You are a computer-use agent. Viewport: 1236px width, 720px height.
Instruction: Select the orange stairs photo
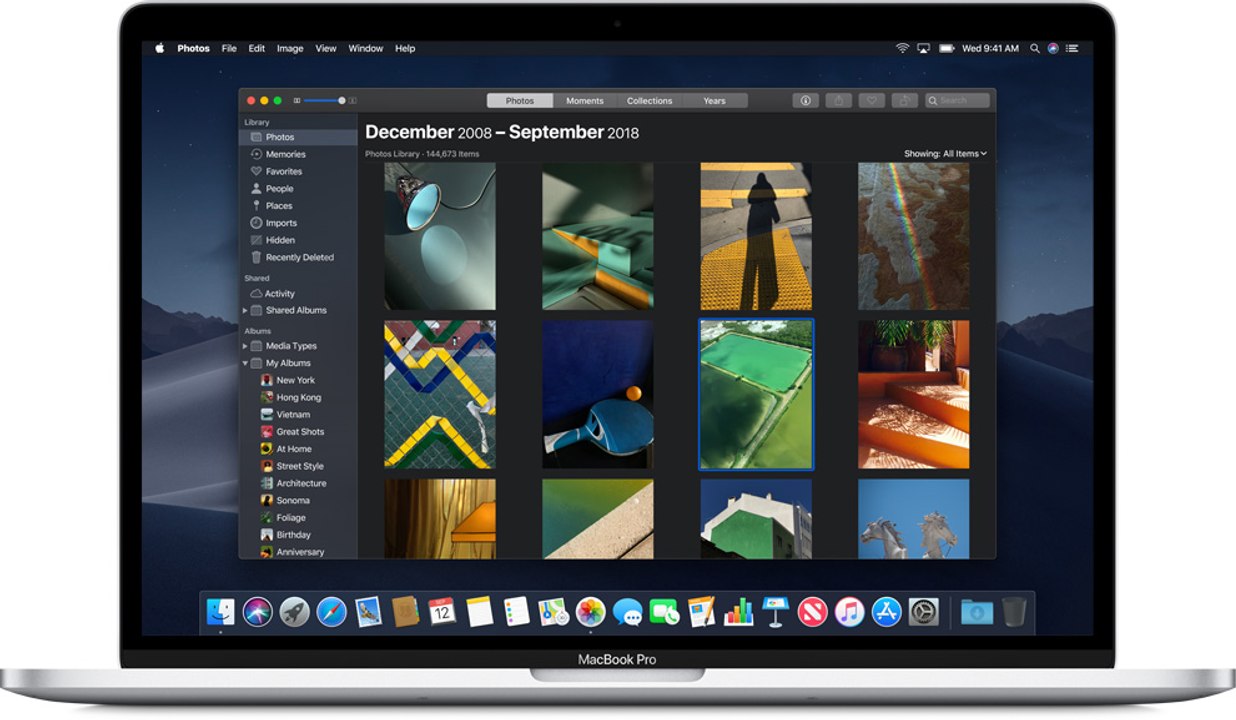[913, 394]
